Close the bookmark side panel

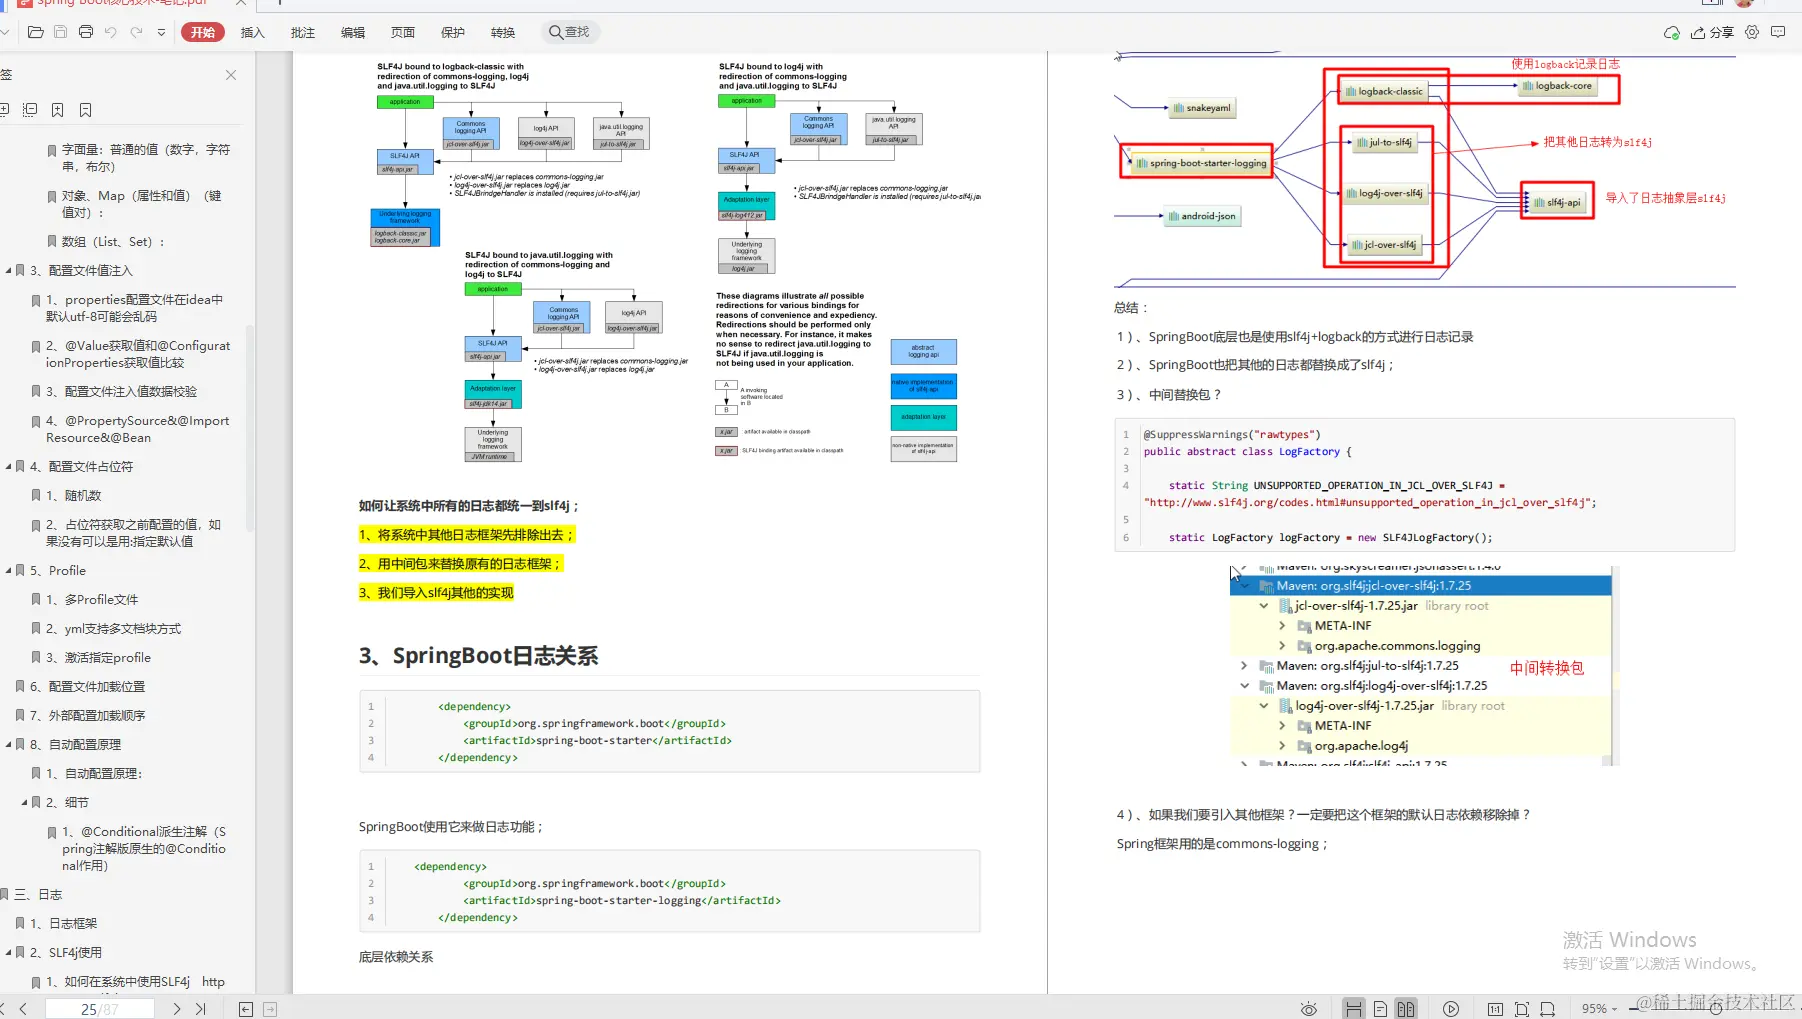point(231,75)
